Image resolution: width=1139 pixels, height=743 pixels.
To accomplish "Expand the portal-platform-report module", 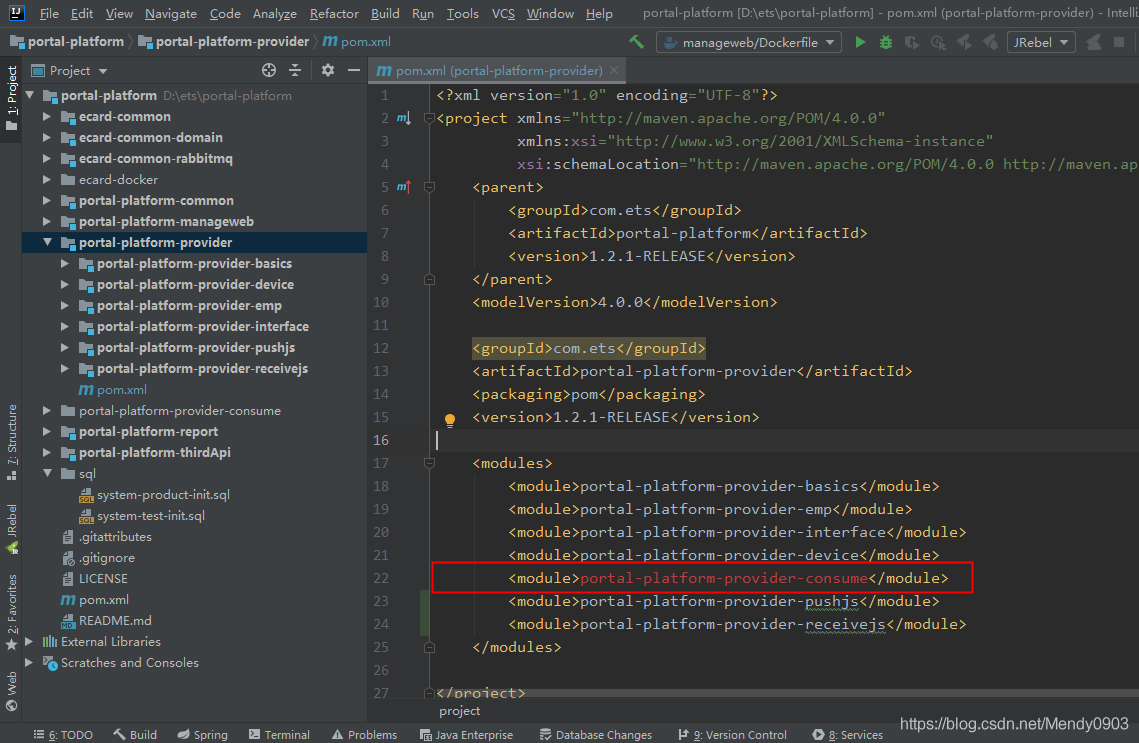I will pyautogui.click(x=47, y=432).
